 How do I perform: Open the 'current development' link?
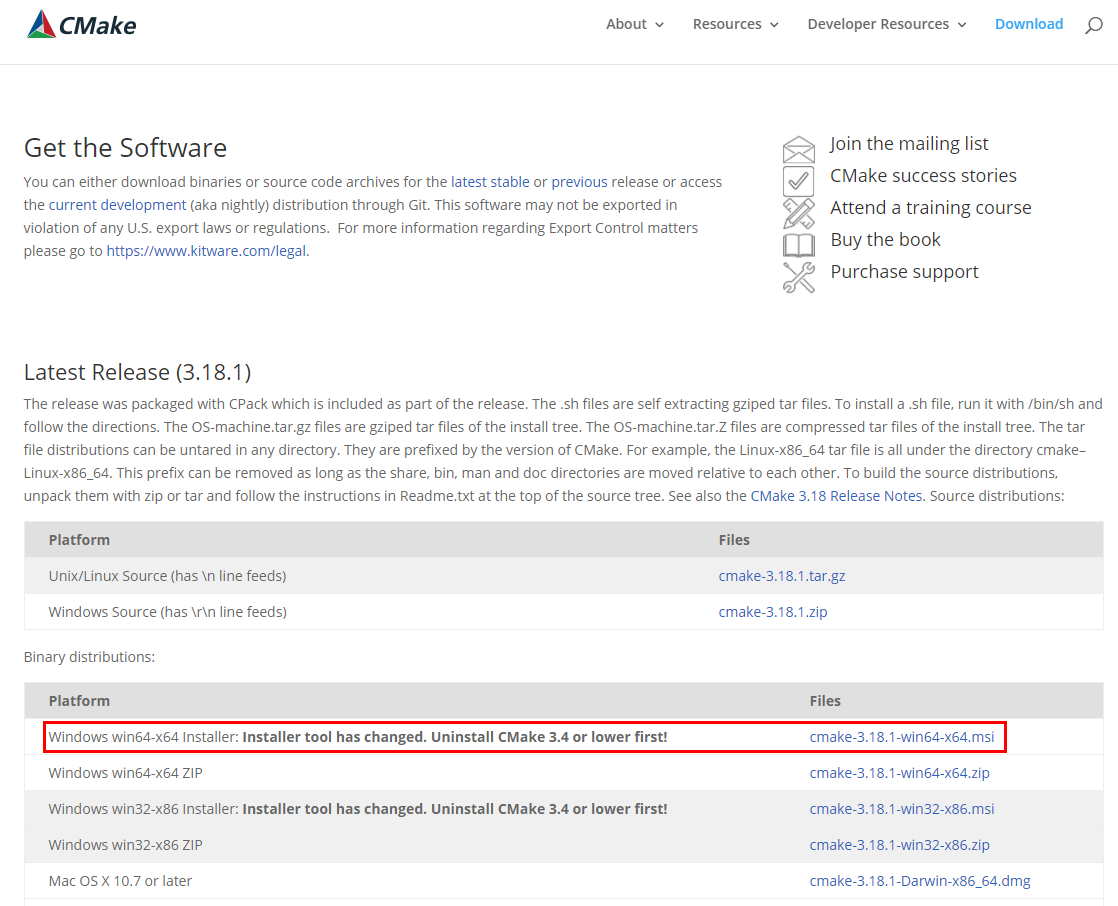point(117,205)
